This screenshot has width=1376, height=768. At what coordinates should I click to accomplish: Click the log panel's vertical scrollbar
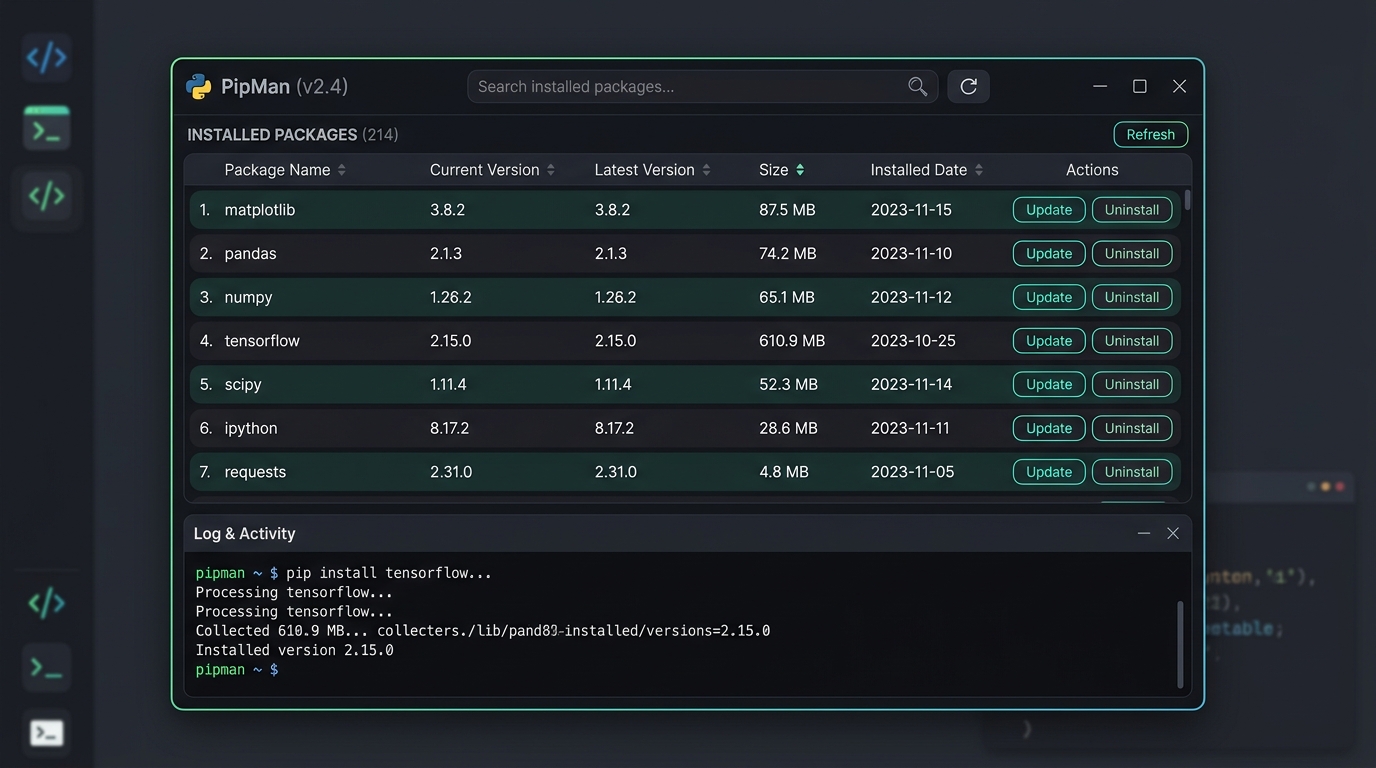[1180, 644]
